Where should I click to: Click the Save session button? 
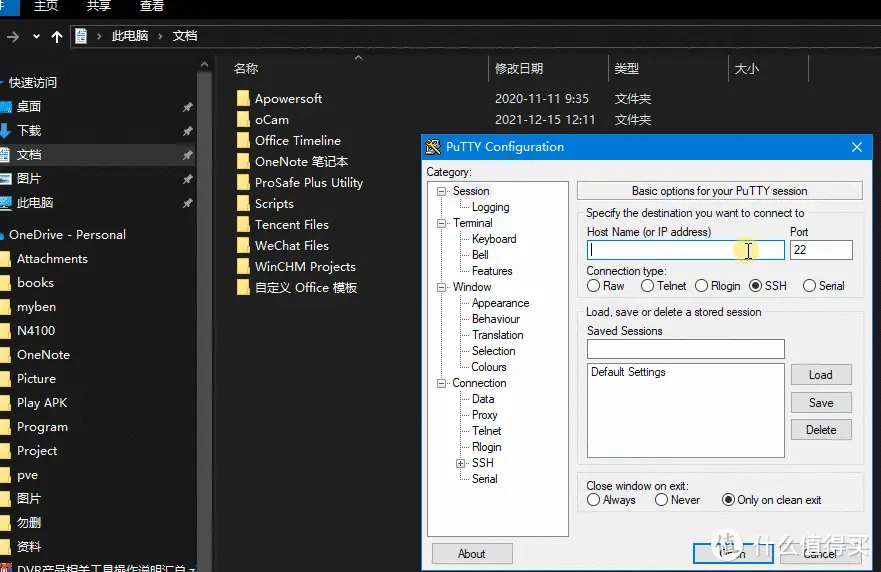pos(821,402)
